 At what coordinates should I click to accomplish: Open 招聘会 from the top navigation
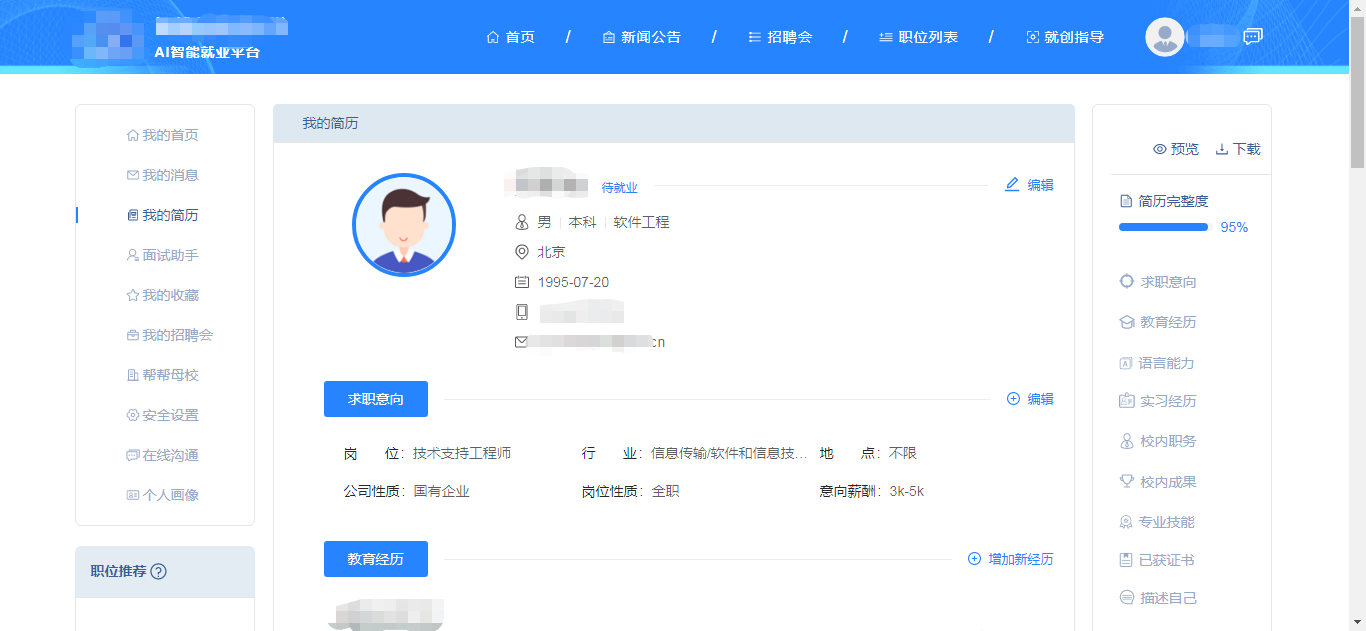point(780,37)
